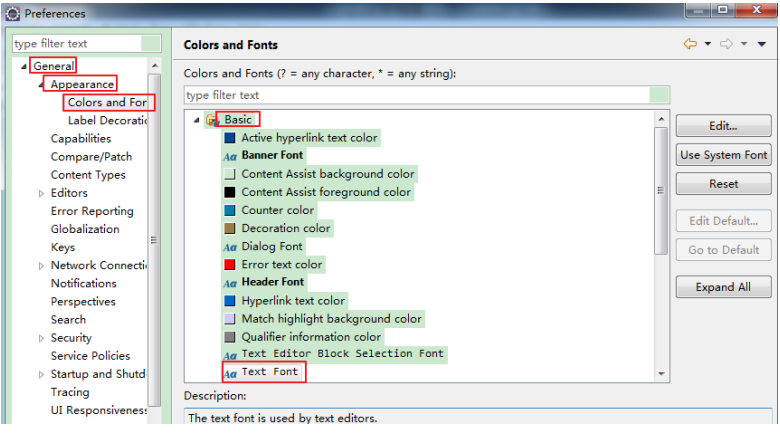Open Compare/Patch preferences page
780x440 pixels.
[x=92, y=157]
